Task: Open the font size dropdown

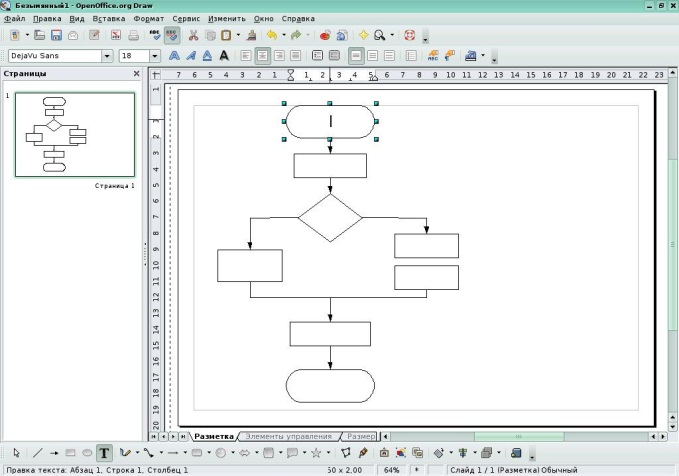Action: 155,56
